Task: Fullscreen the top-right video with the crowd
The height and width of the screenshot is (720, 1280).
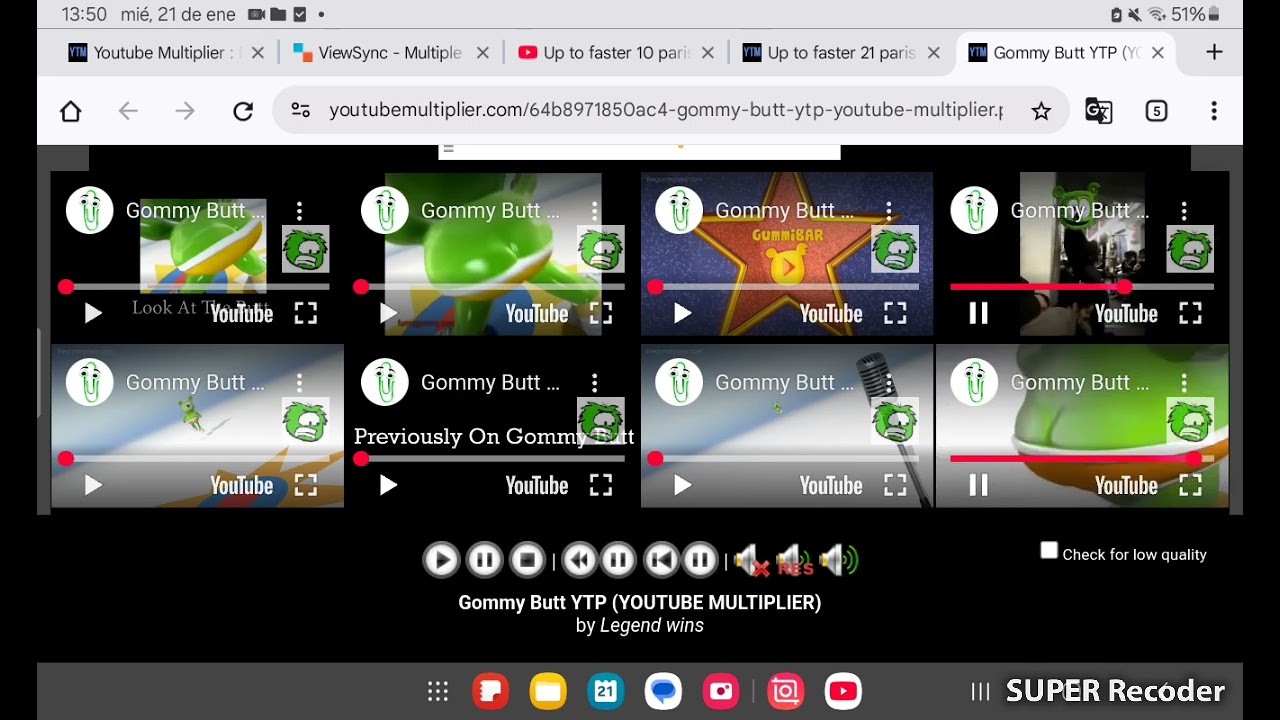Action: tap(1190, 314)
